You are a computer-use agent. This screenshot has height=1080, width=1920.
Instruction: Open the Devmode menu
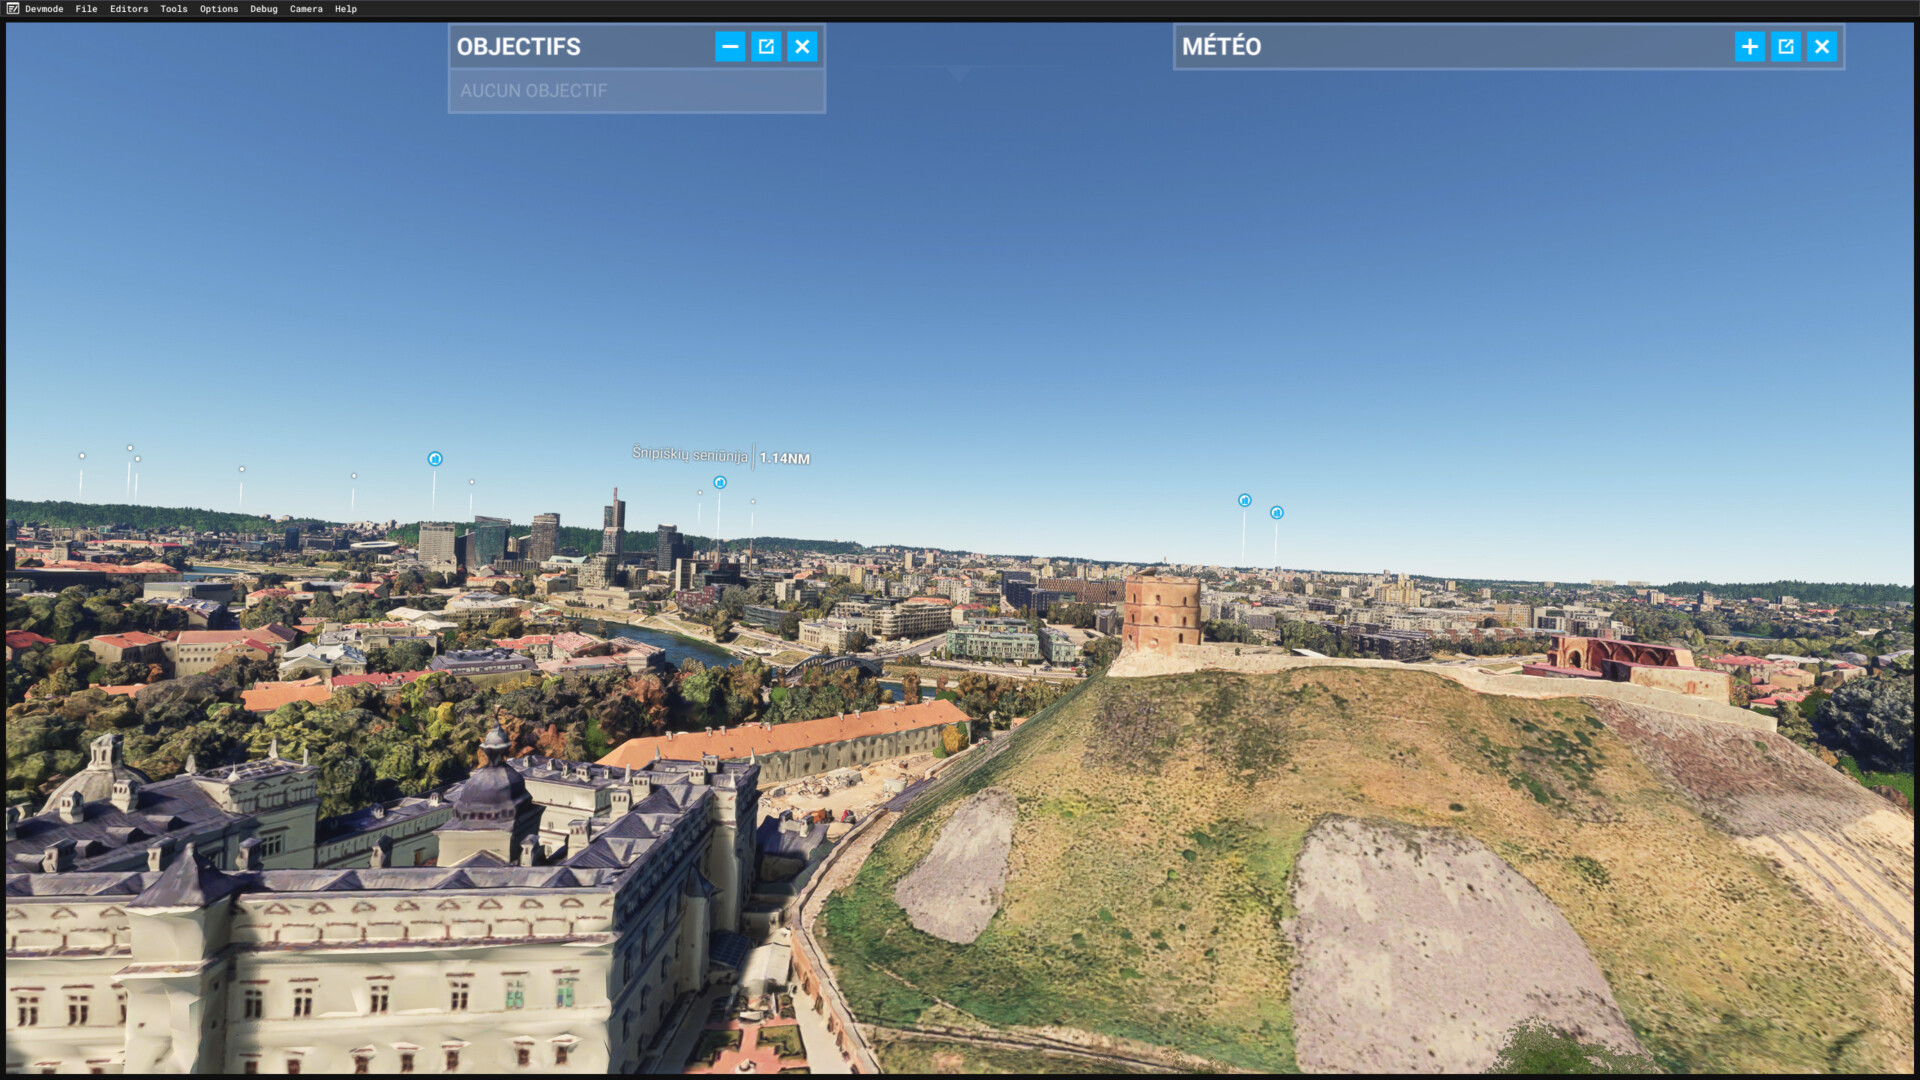pos(44,9)
